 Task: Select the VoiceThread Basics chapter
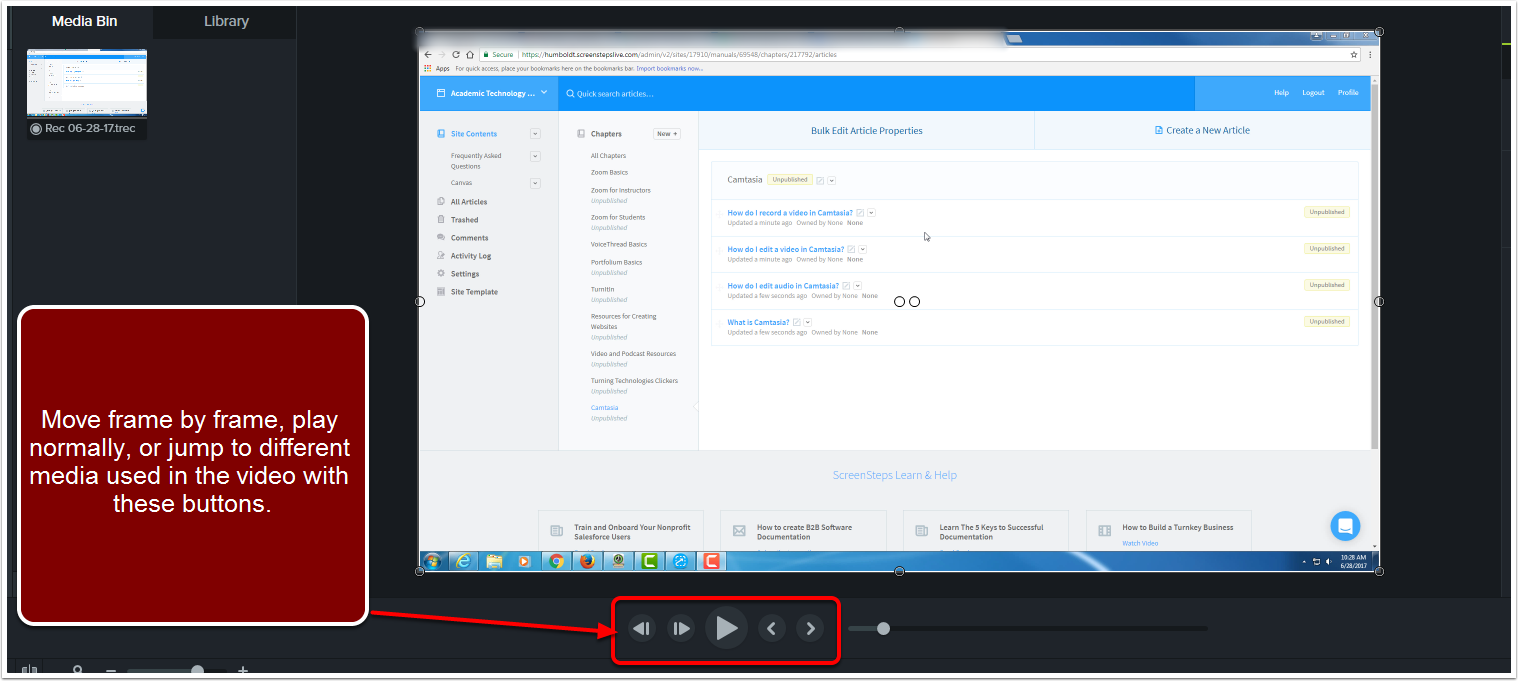pos(618,244)
